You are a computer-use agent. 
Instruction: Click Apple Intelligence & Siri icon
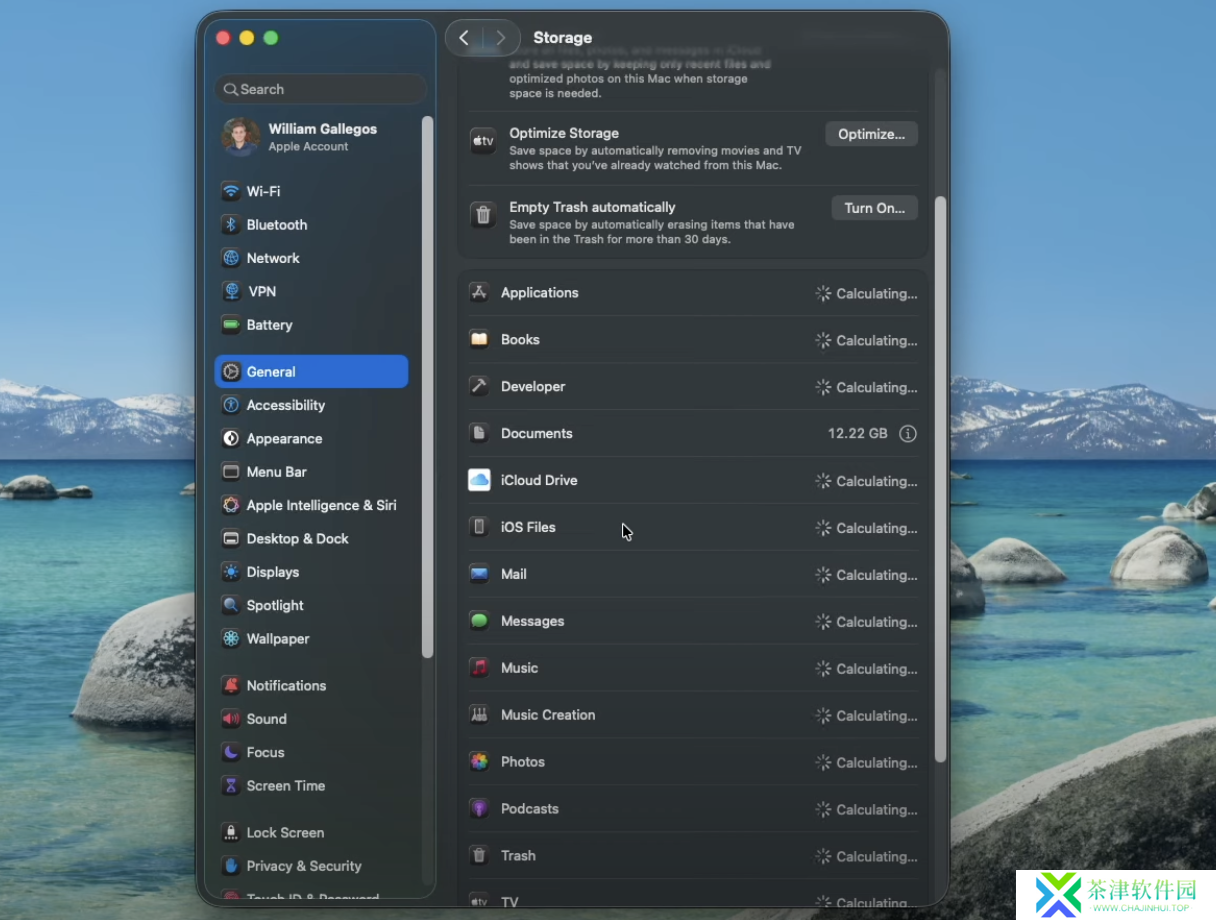click(x=231, y=505)
